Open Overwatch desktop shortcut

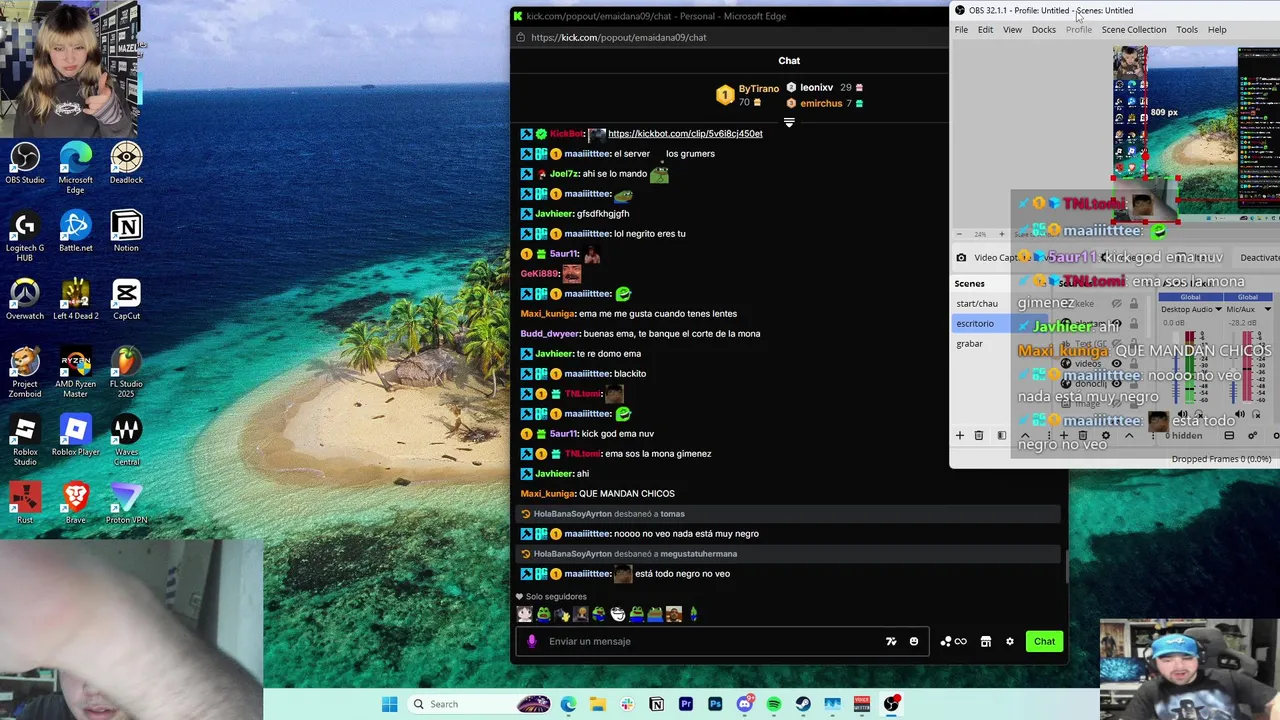click(x=25, y=300)
